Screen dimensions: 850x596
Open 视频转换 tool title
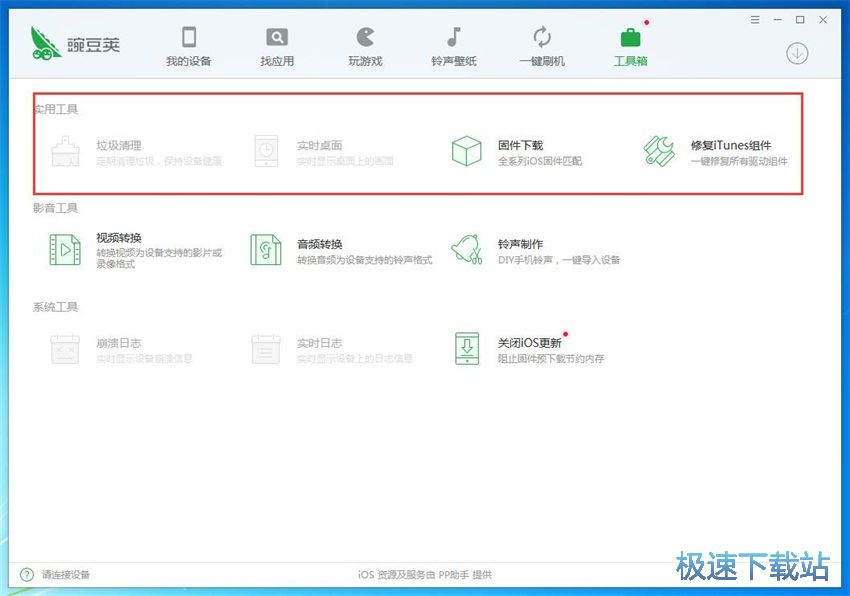click(119, 238)
